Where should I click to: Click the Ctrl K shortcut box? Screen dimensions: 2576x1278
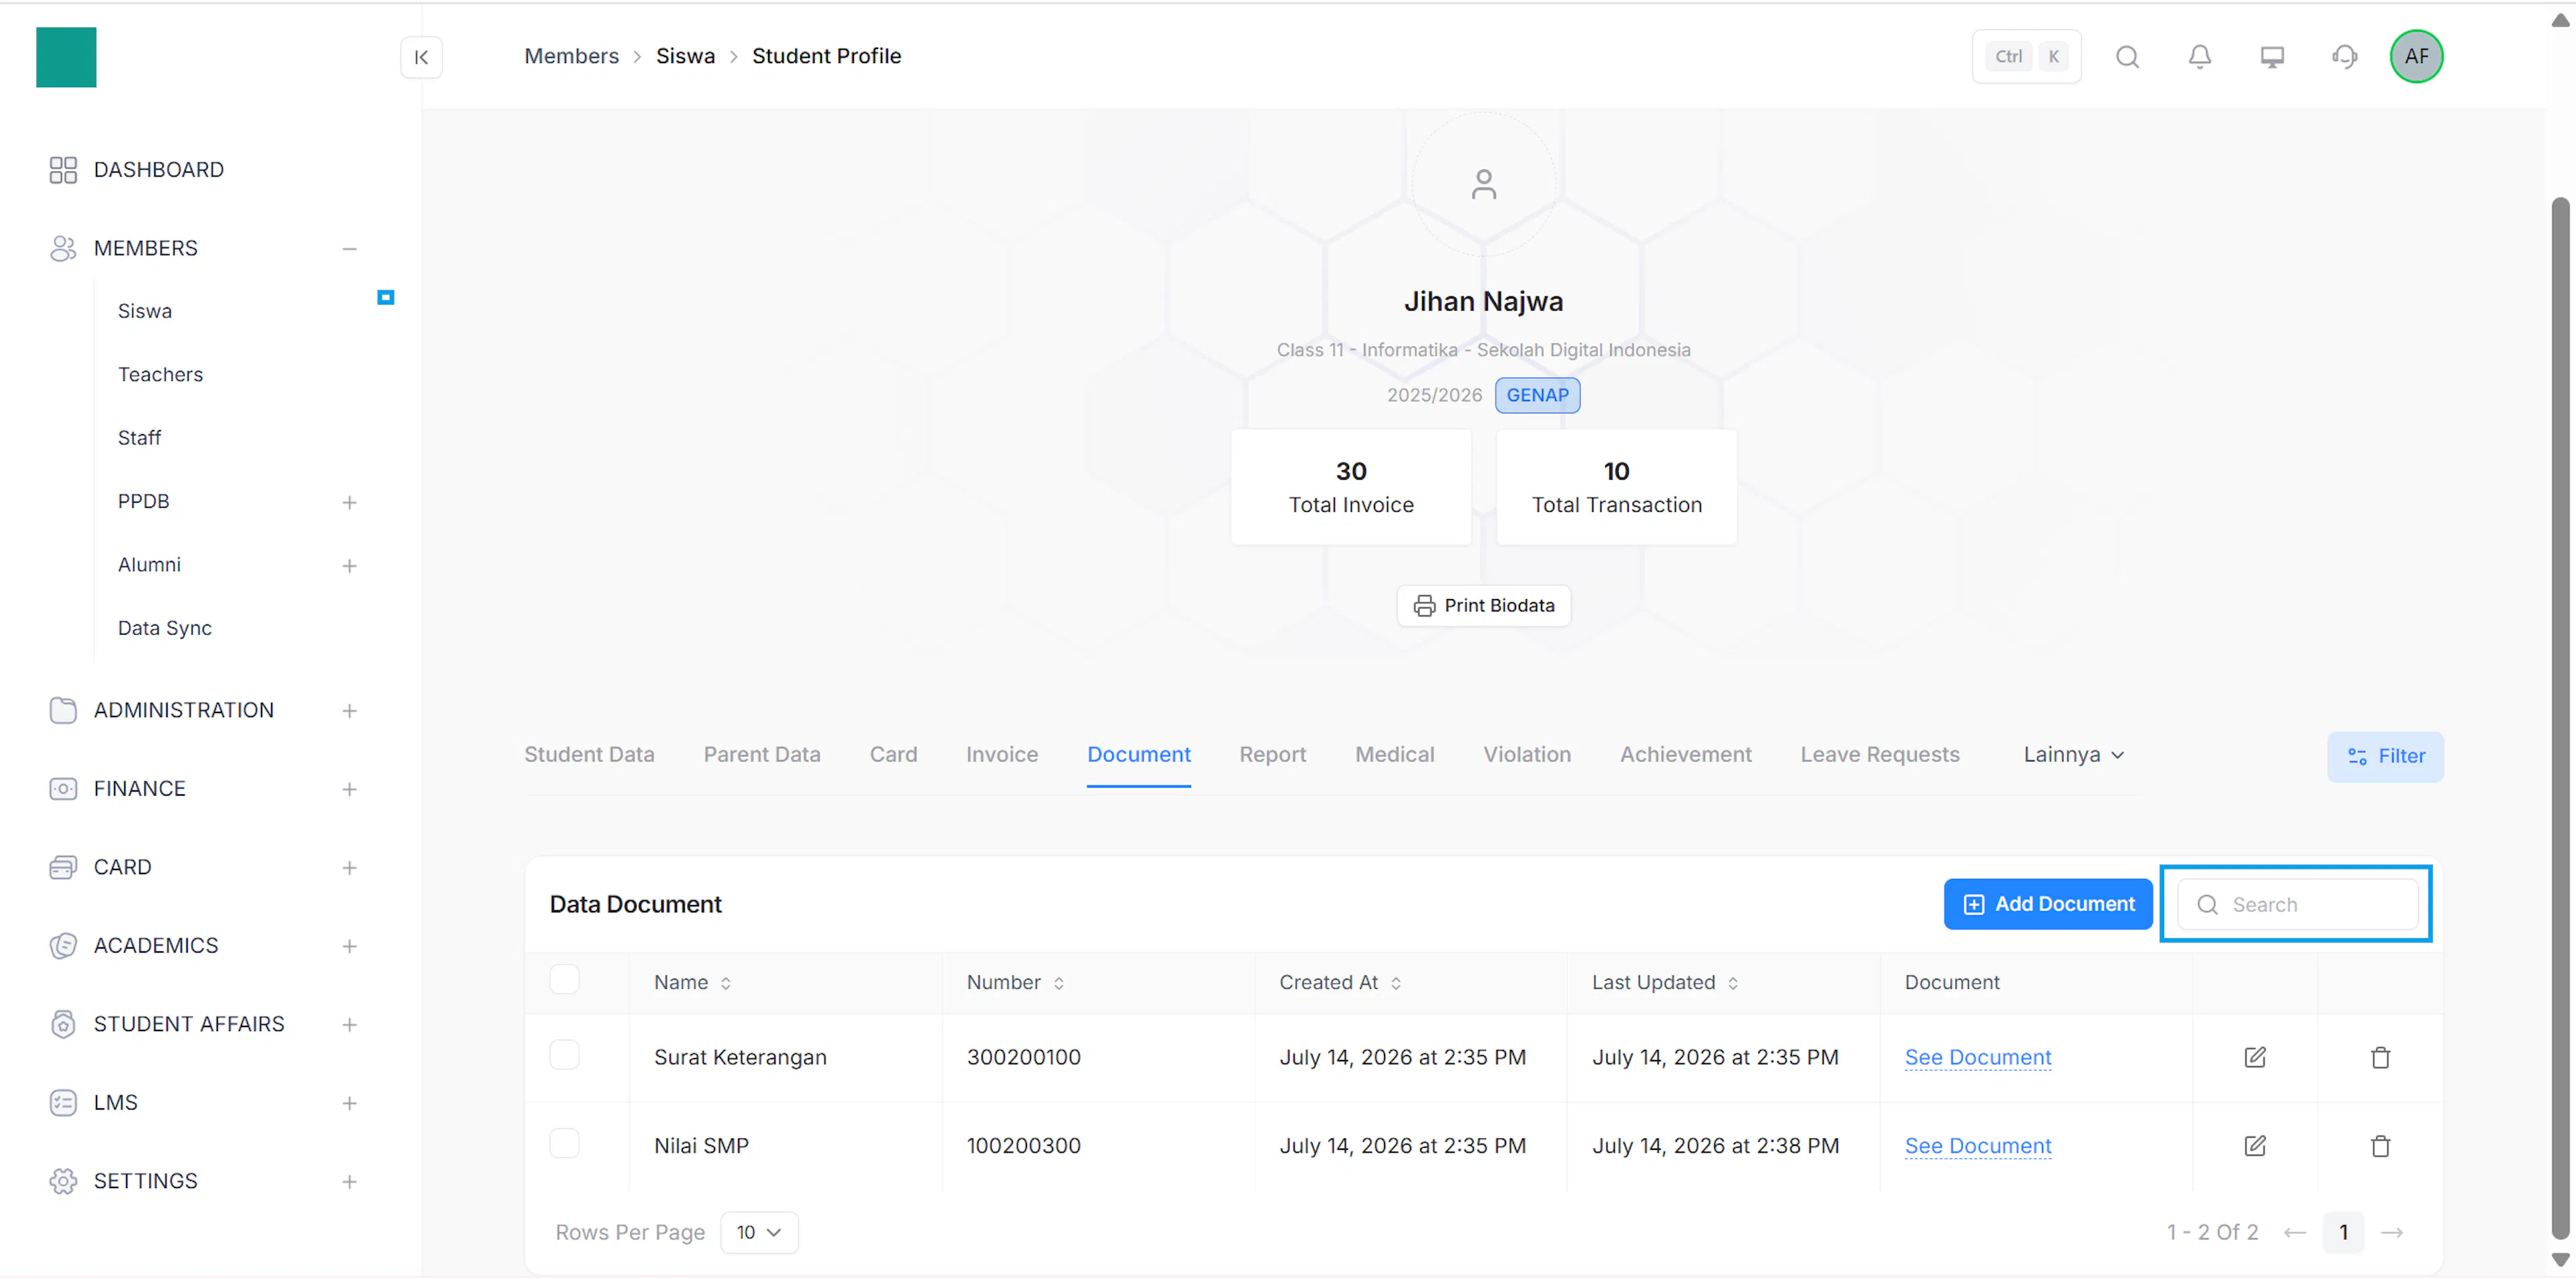pyautogui.click(x=2026, y=57)
